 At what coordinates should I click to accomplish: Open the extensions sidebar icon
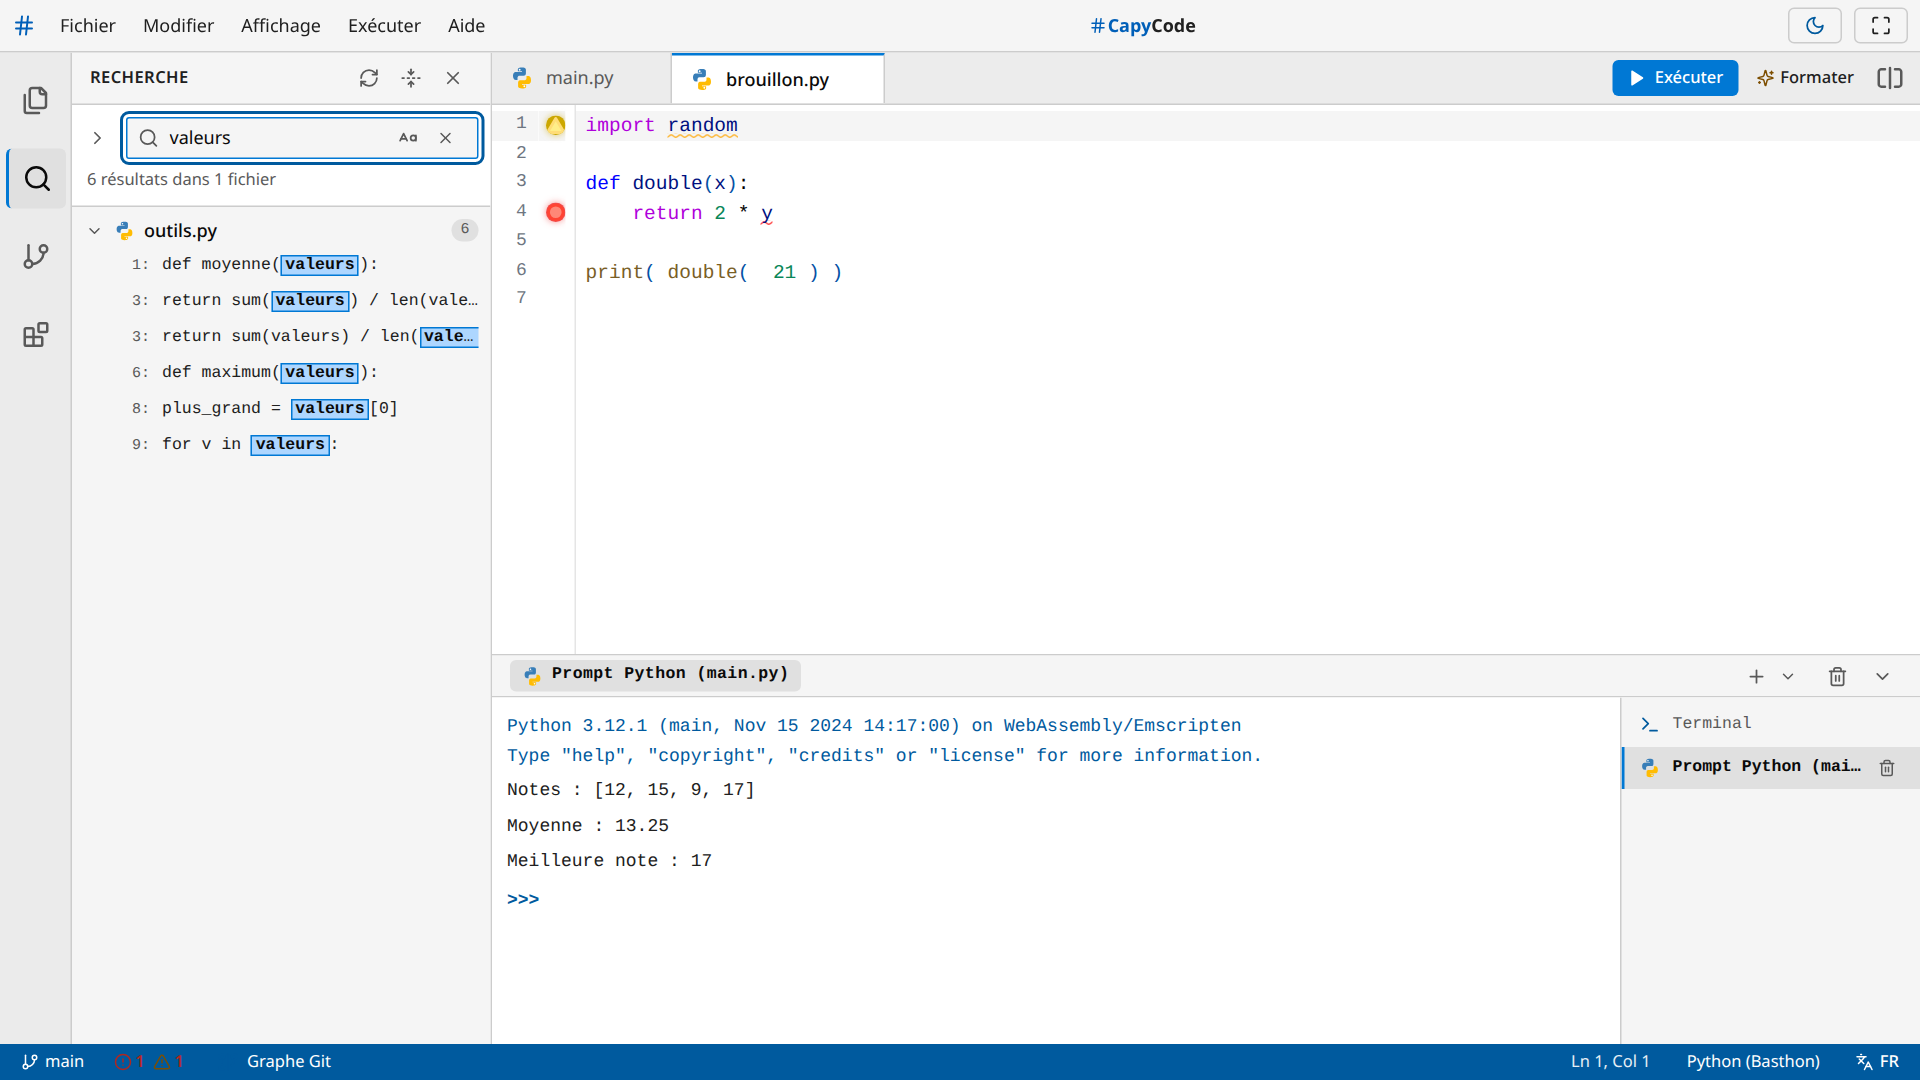[36, 335]
